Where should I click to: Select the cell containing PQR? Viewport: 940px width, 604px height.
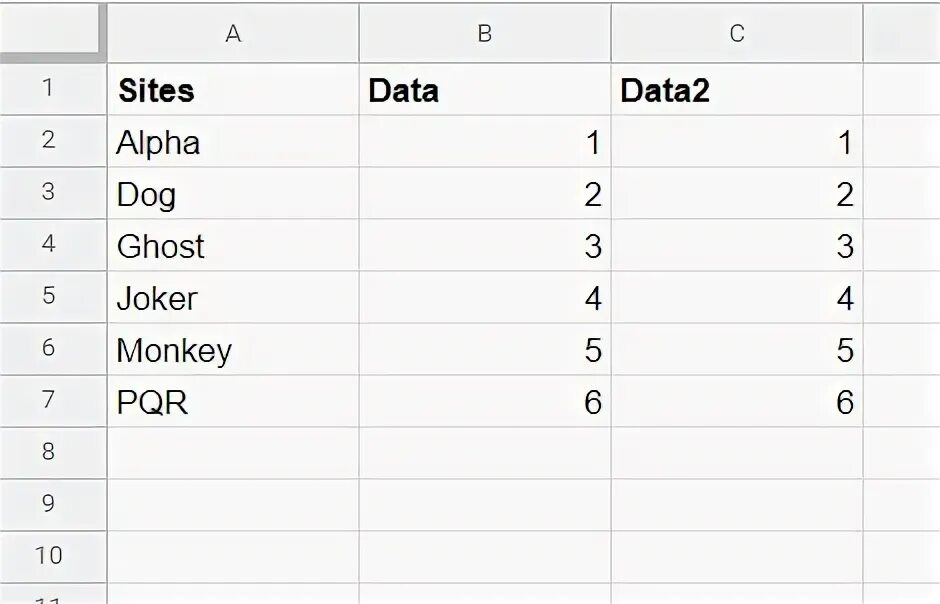coord(233,402)
